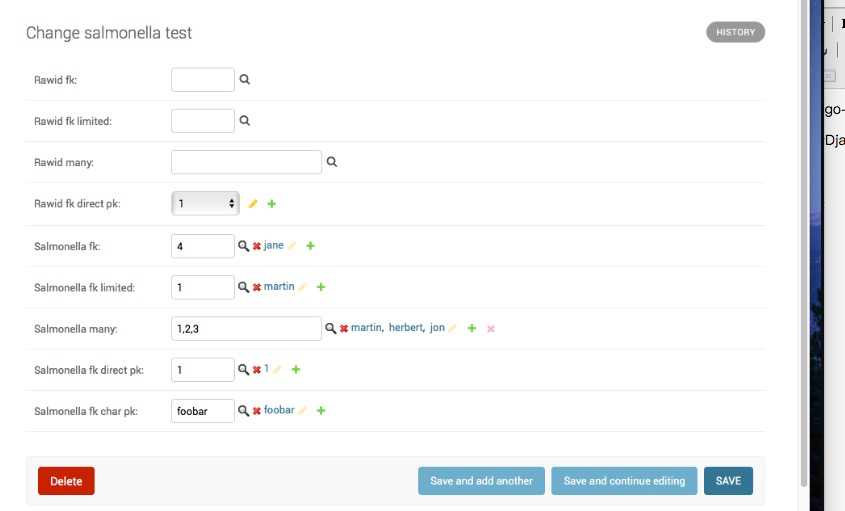Focus the Rawid fk limited input field
The height and width of the screenshot is (511, 845).
point(203,121)
